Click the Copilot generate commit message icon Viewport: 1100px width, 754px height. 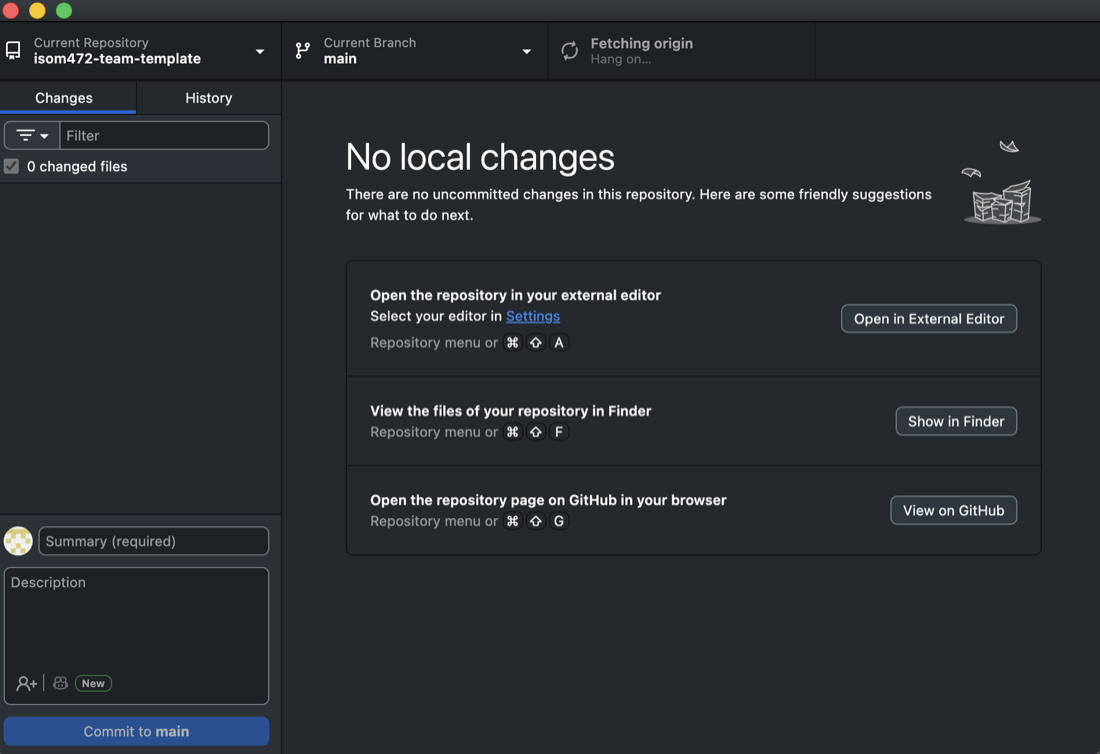[x=60, y=682]
